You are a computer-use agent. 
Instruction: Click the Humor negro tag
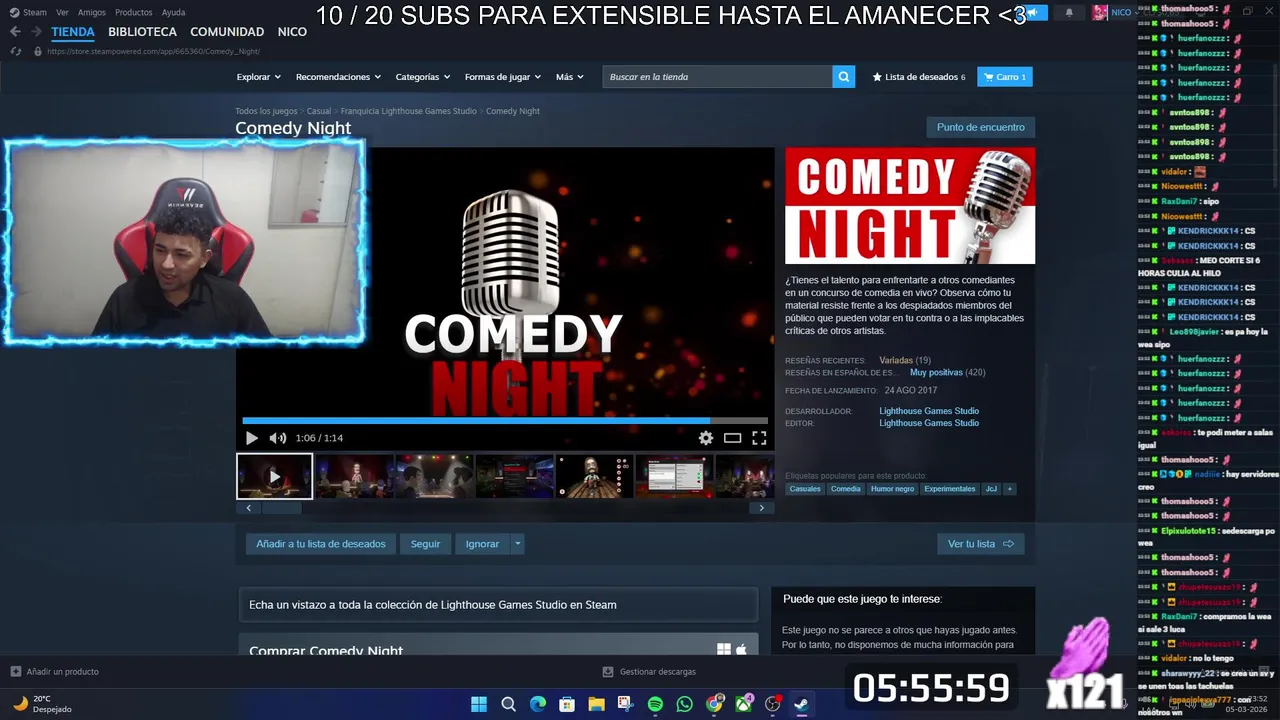[892, 489]
